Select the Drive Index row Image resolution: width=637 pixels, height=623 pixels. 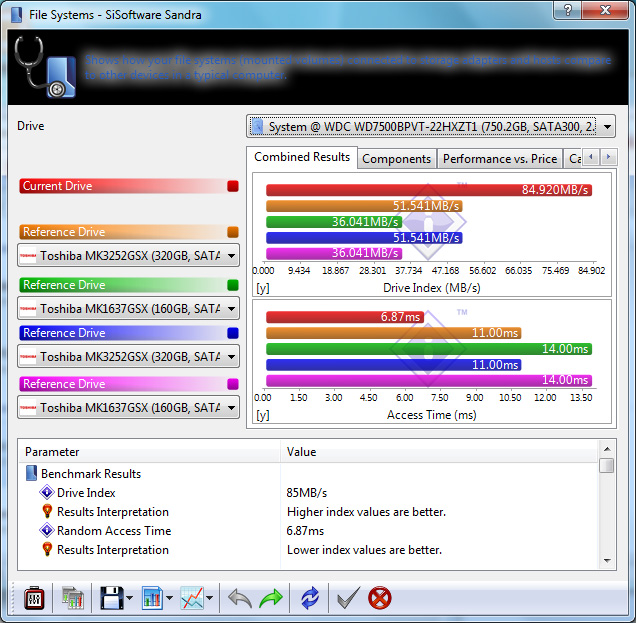(x=309, y=493)
